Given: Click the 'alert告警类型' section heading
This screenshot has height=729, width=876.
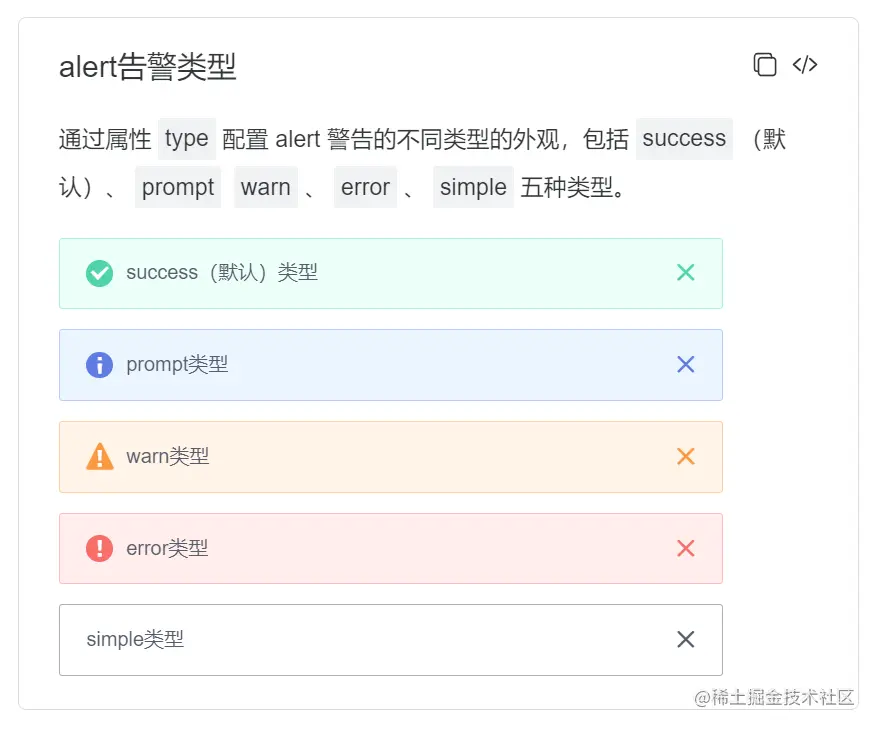Looking at the screenshot, I should pos(147,66).
